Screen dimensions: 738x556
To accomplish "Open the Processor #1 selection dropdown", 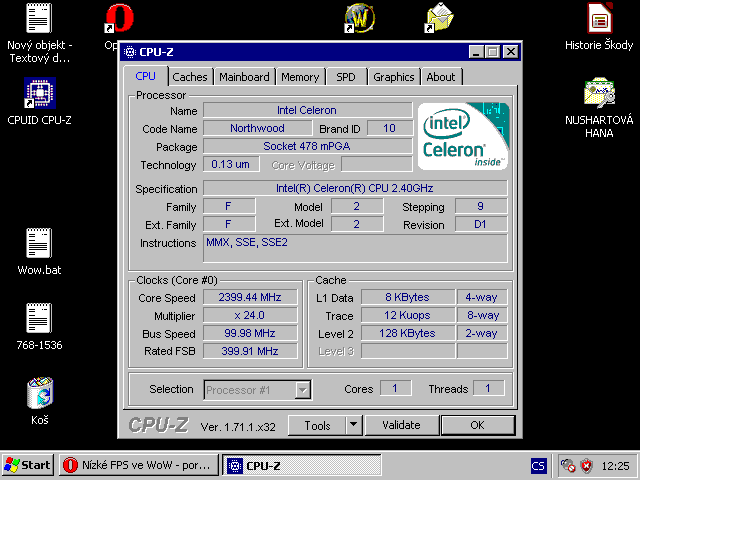I will pos(258,390).
